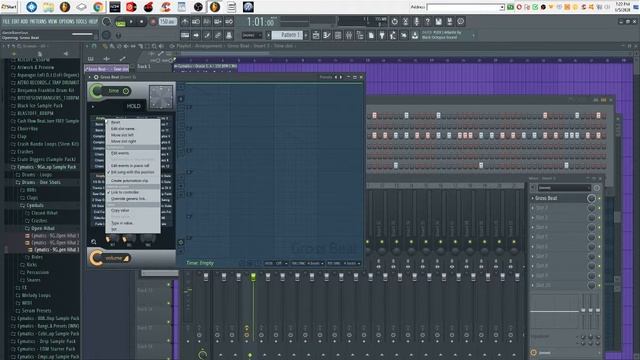This screenshot has width=640, height=360.
Task: Open the FILE menu
Action: 6,22
